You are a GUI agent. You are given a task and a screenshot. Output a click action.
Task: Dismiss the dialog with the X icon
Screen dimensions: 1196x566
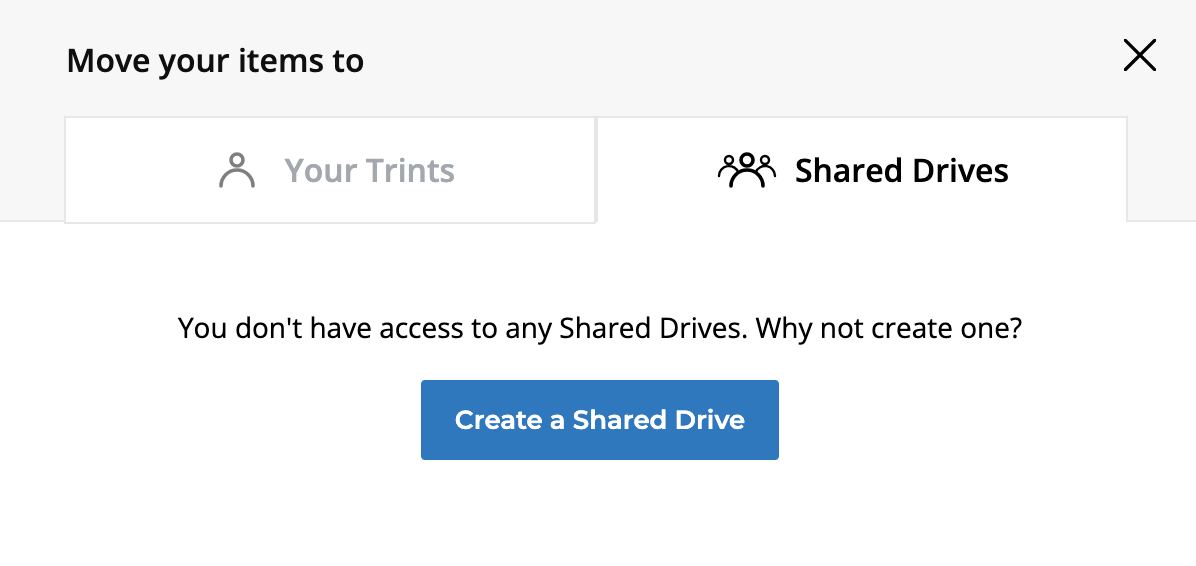1139,56
